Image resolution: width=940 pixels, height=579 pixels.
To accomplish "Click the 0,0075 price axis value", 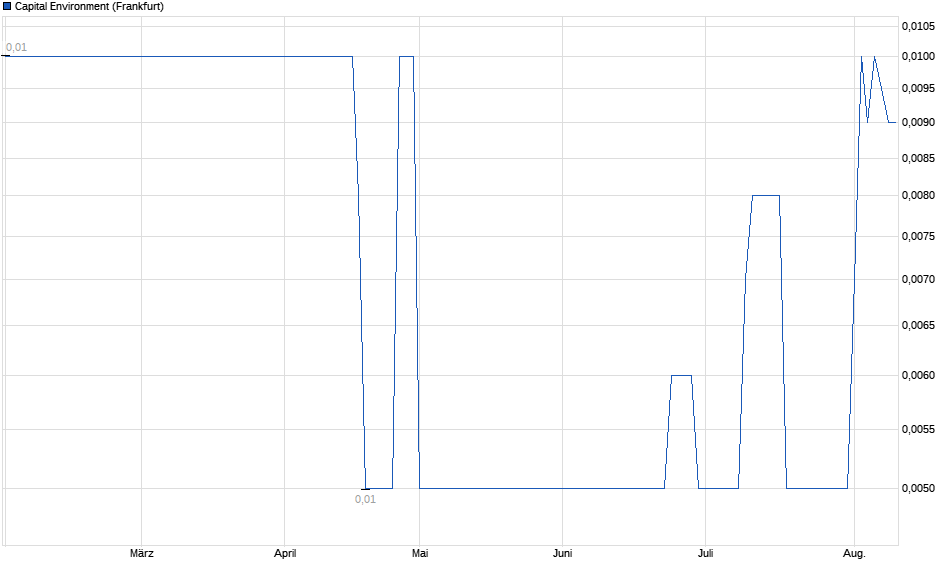I will (x=918, y=236).
